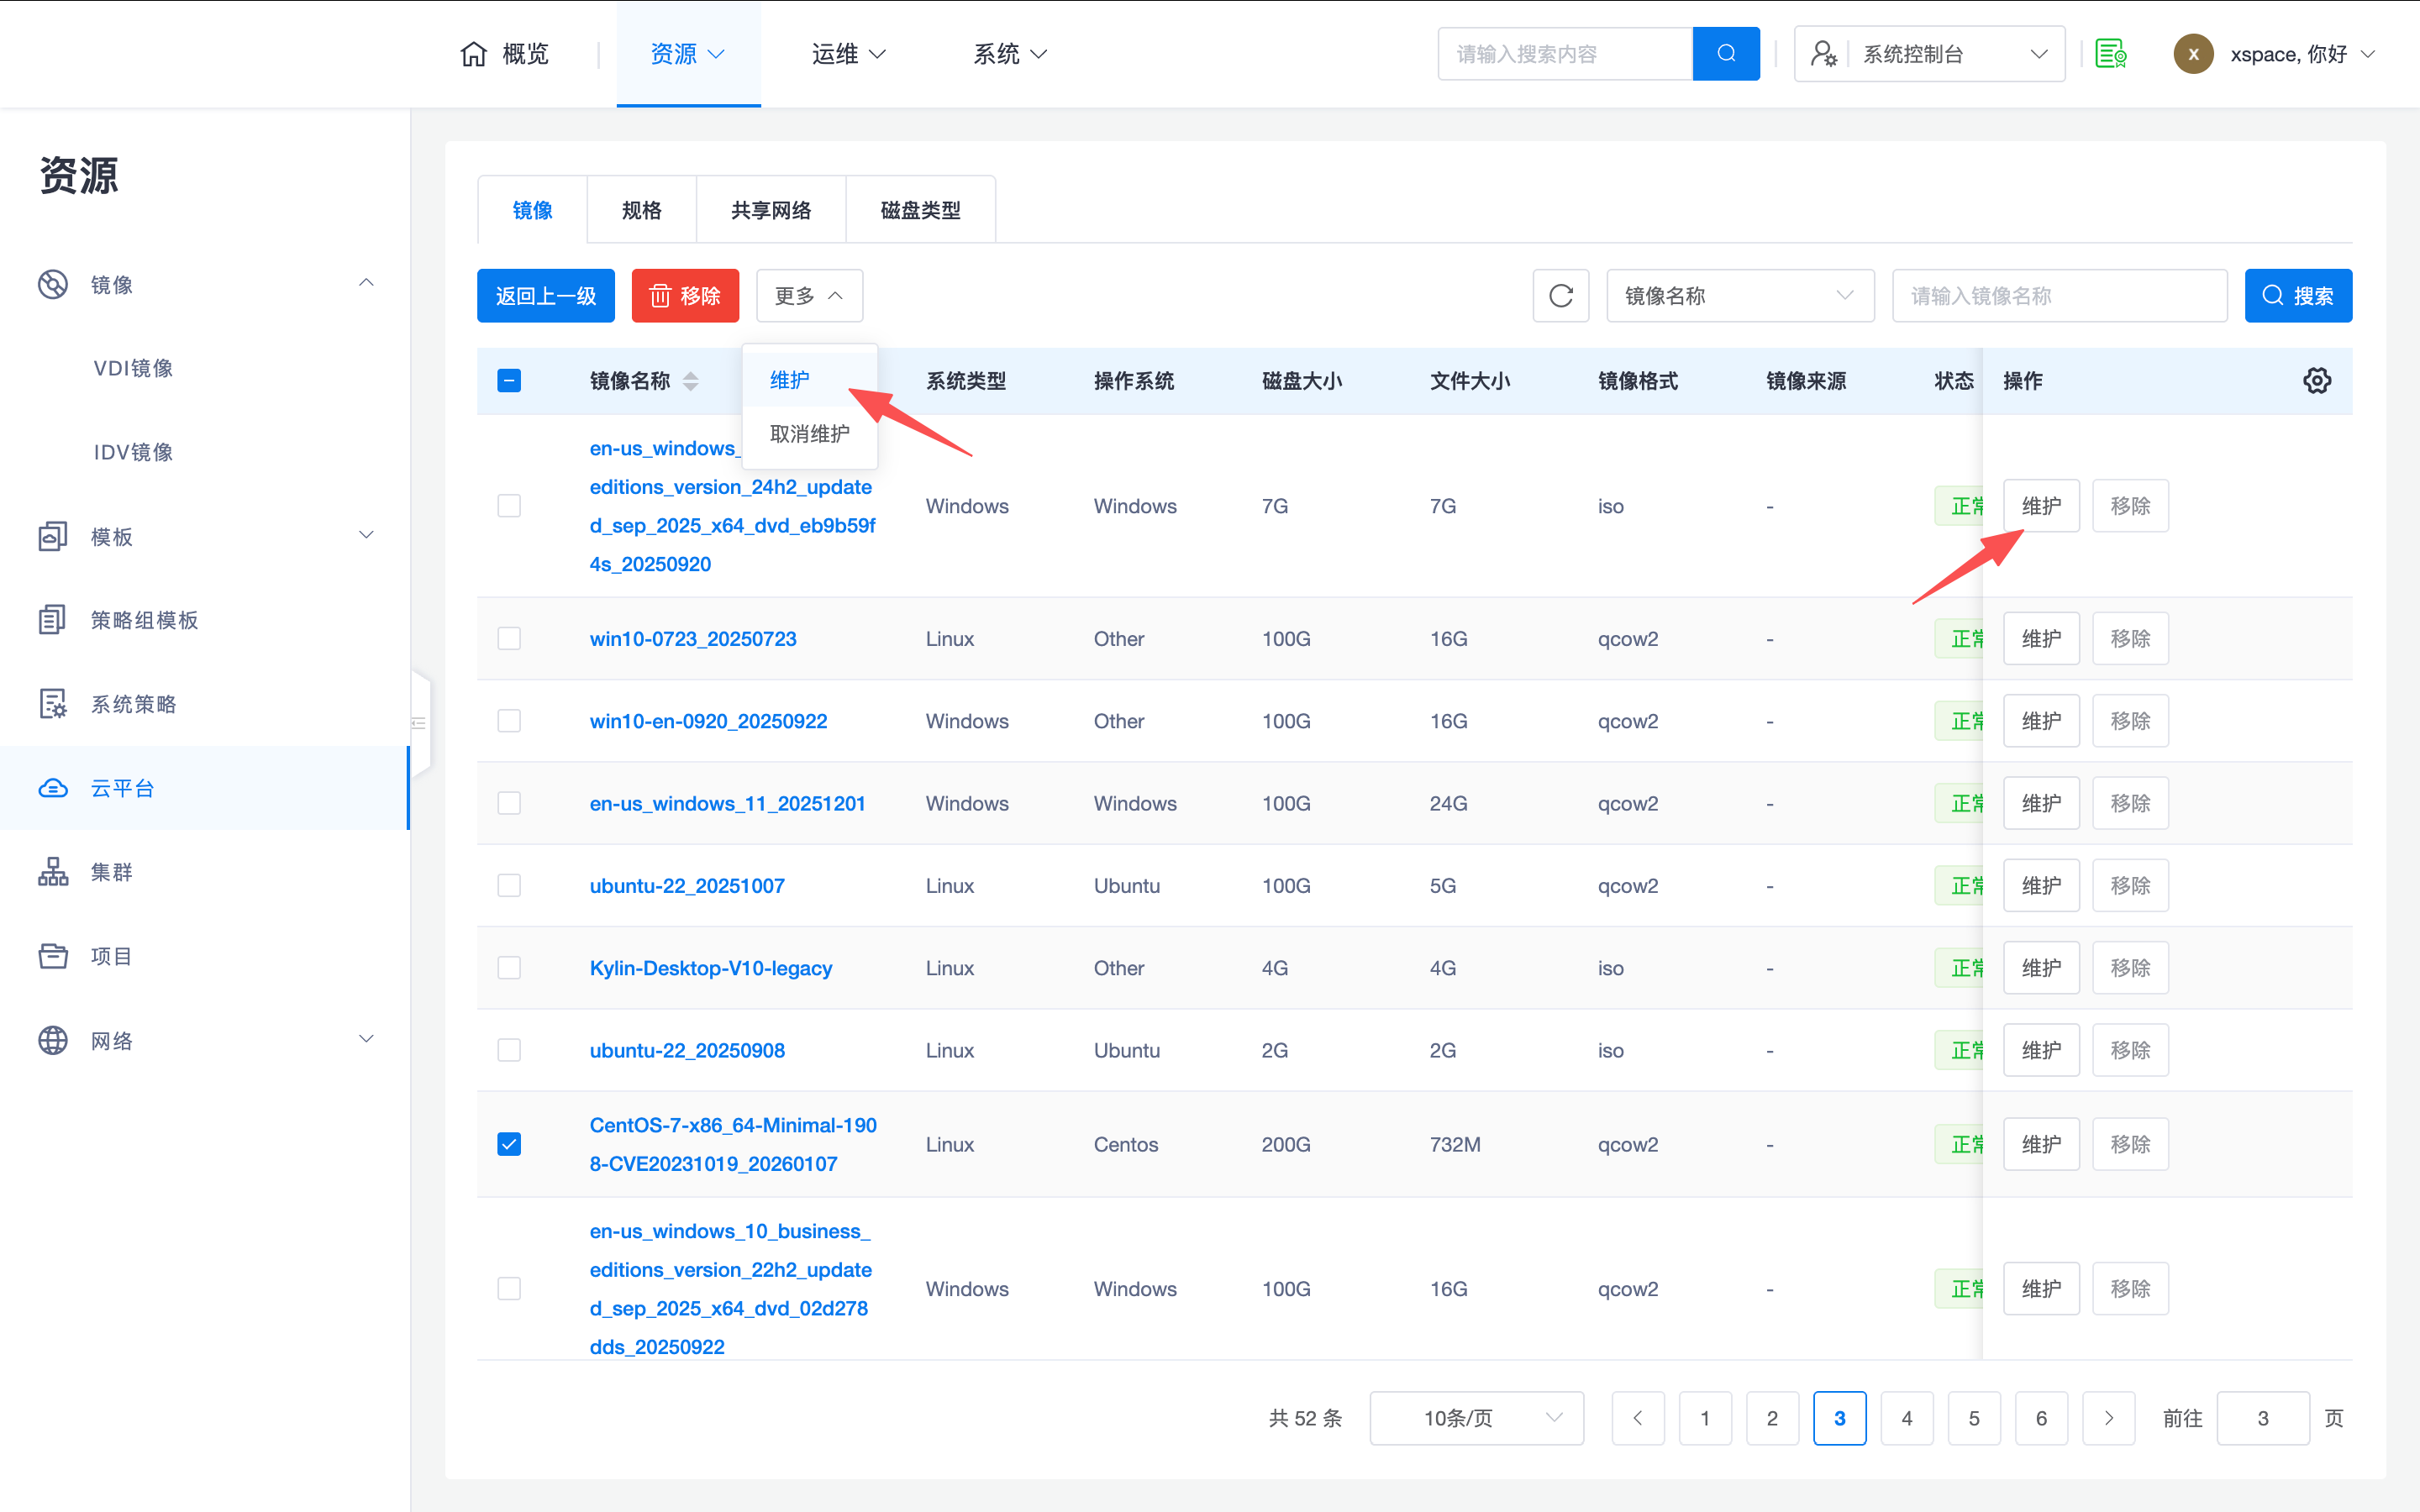Go to pagination page 5
This screenshot has width=2420, height=1512.
click(x=1973, y=1418)
